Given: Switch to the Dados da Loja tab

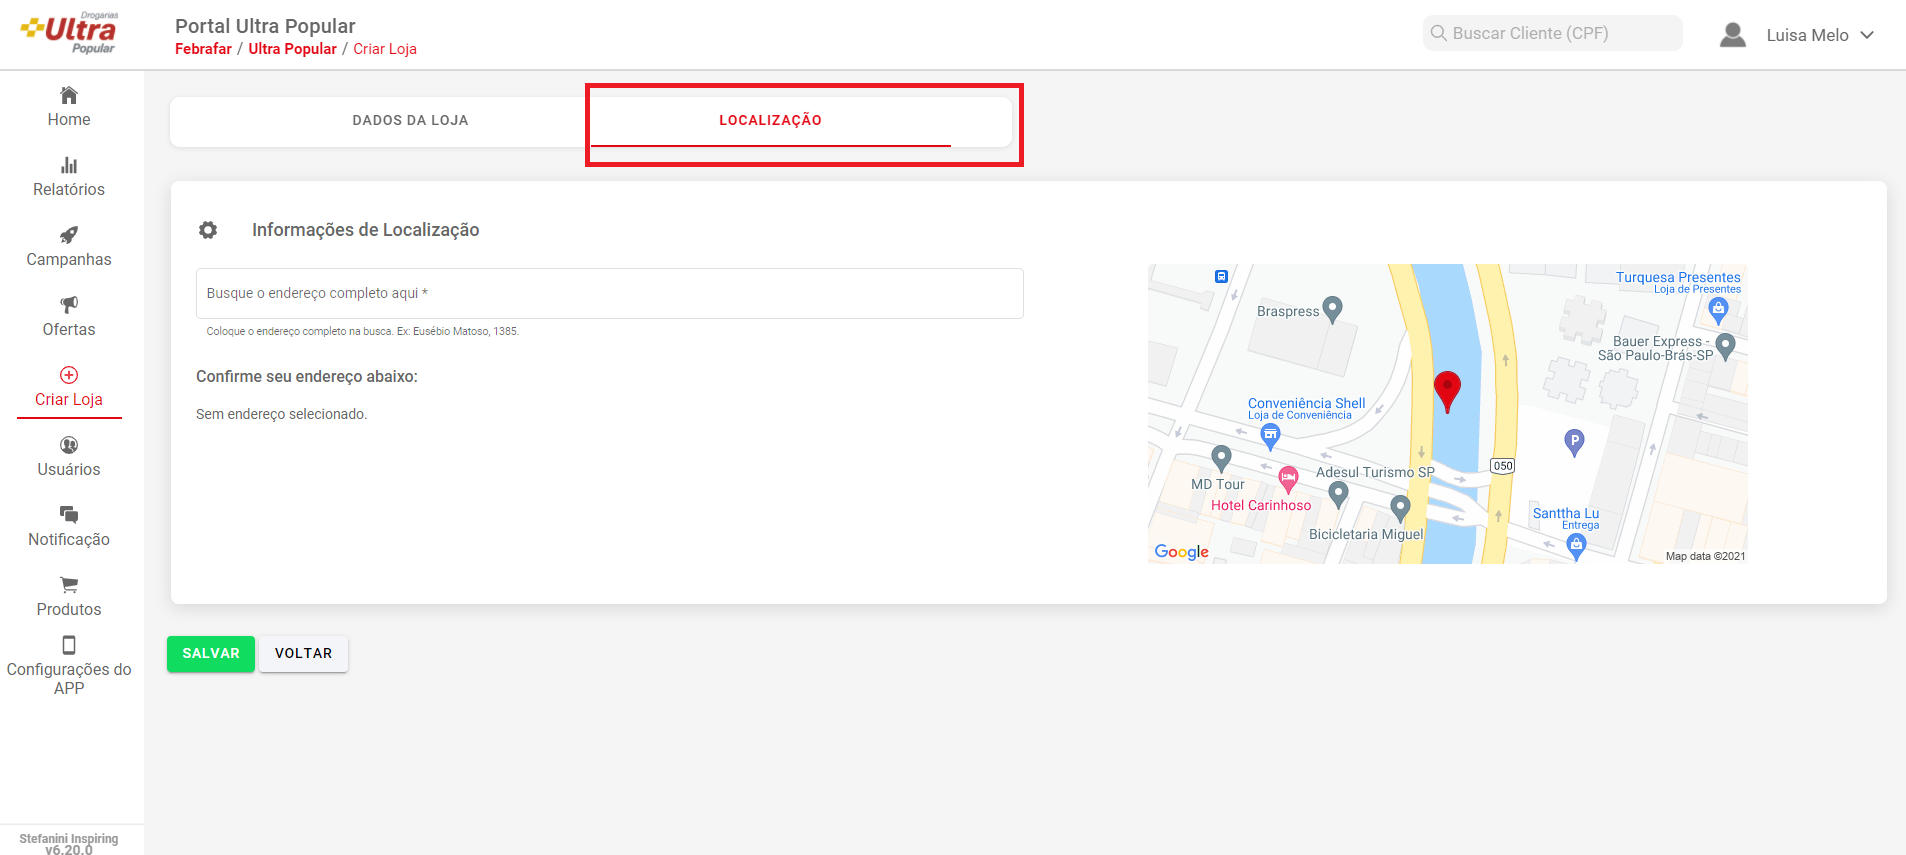Looking at the screenshot, I should coord(410,120).
